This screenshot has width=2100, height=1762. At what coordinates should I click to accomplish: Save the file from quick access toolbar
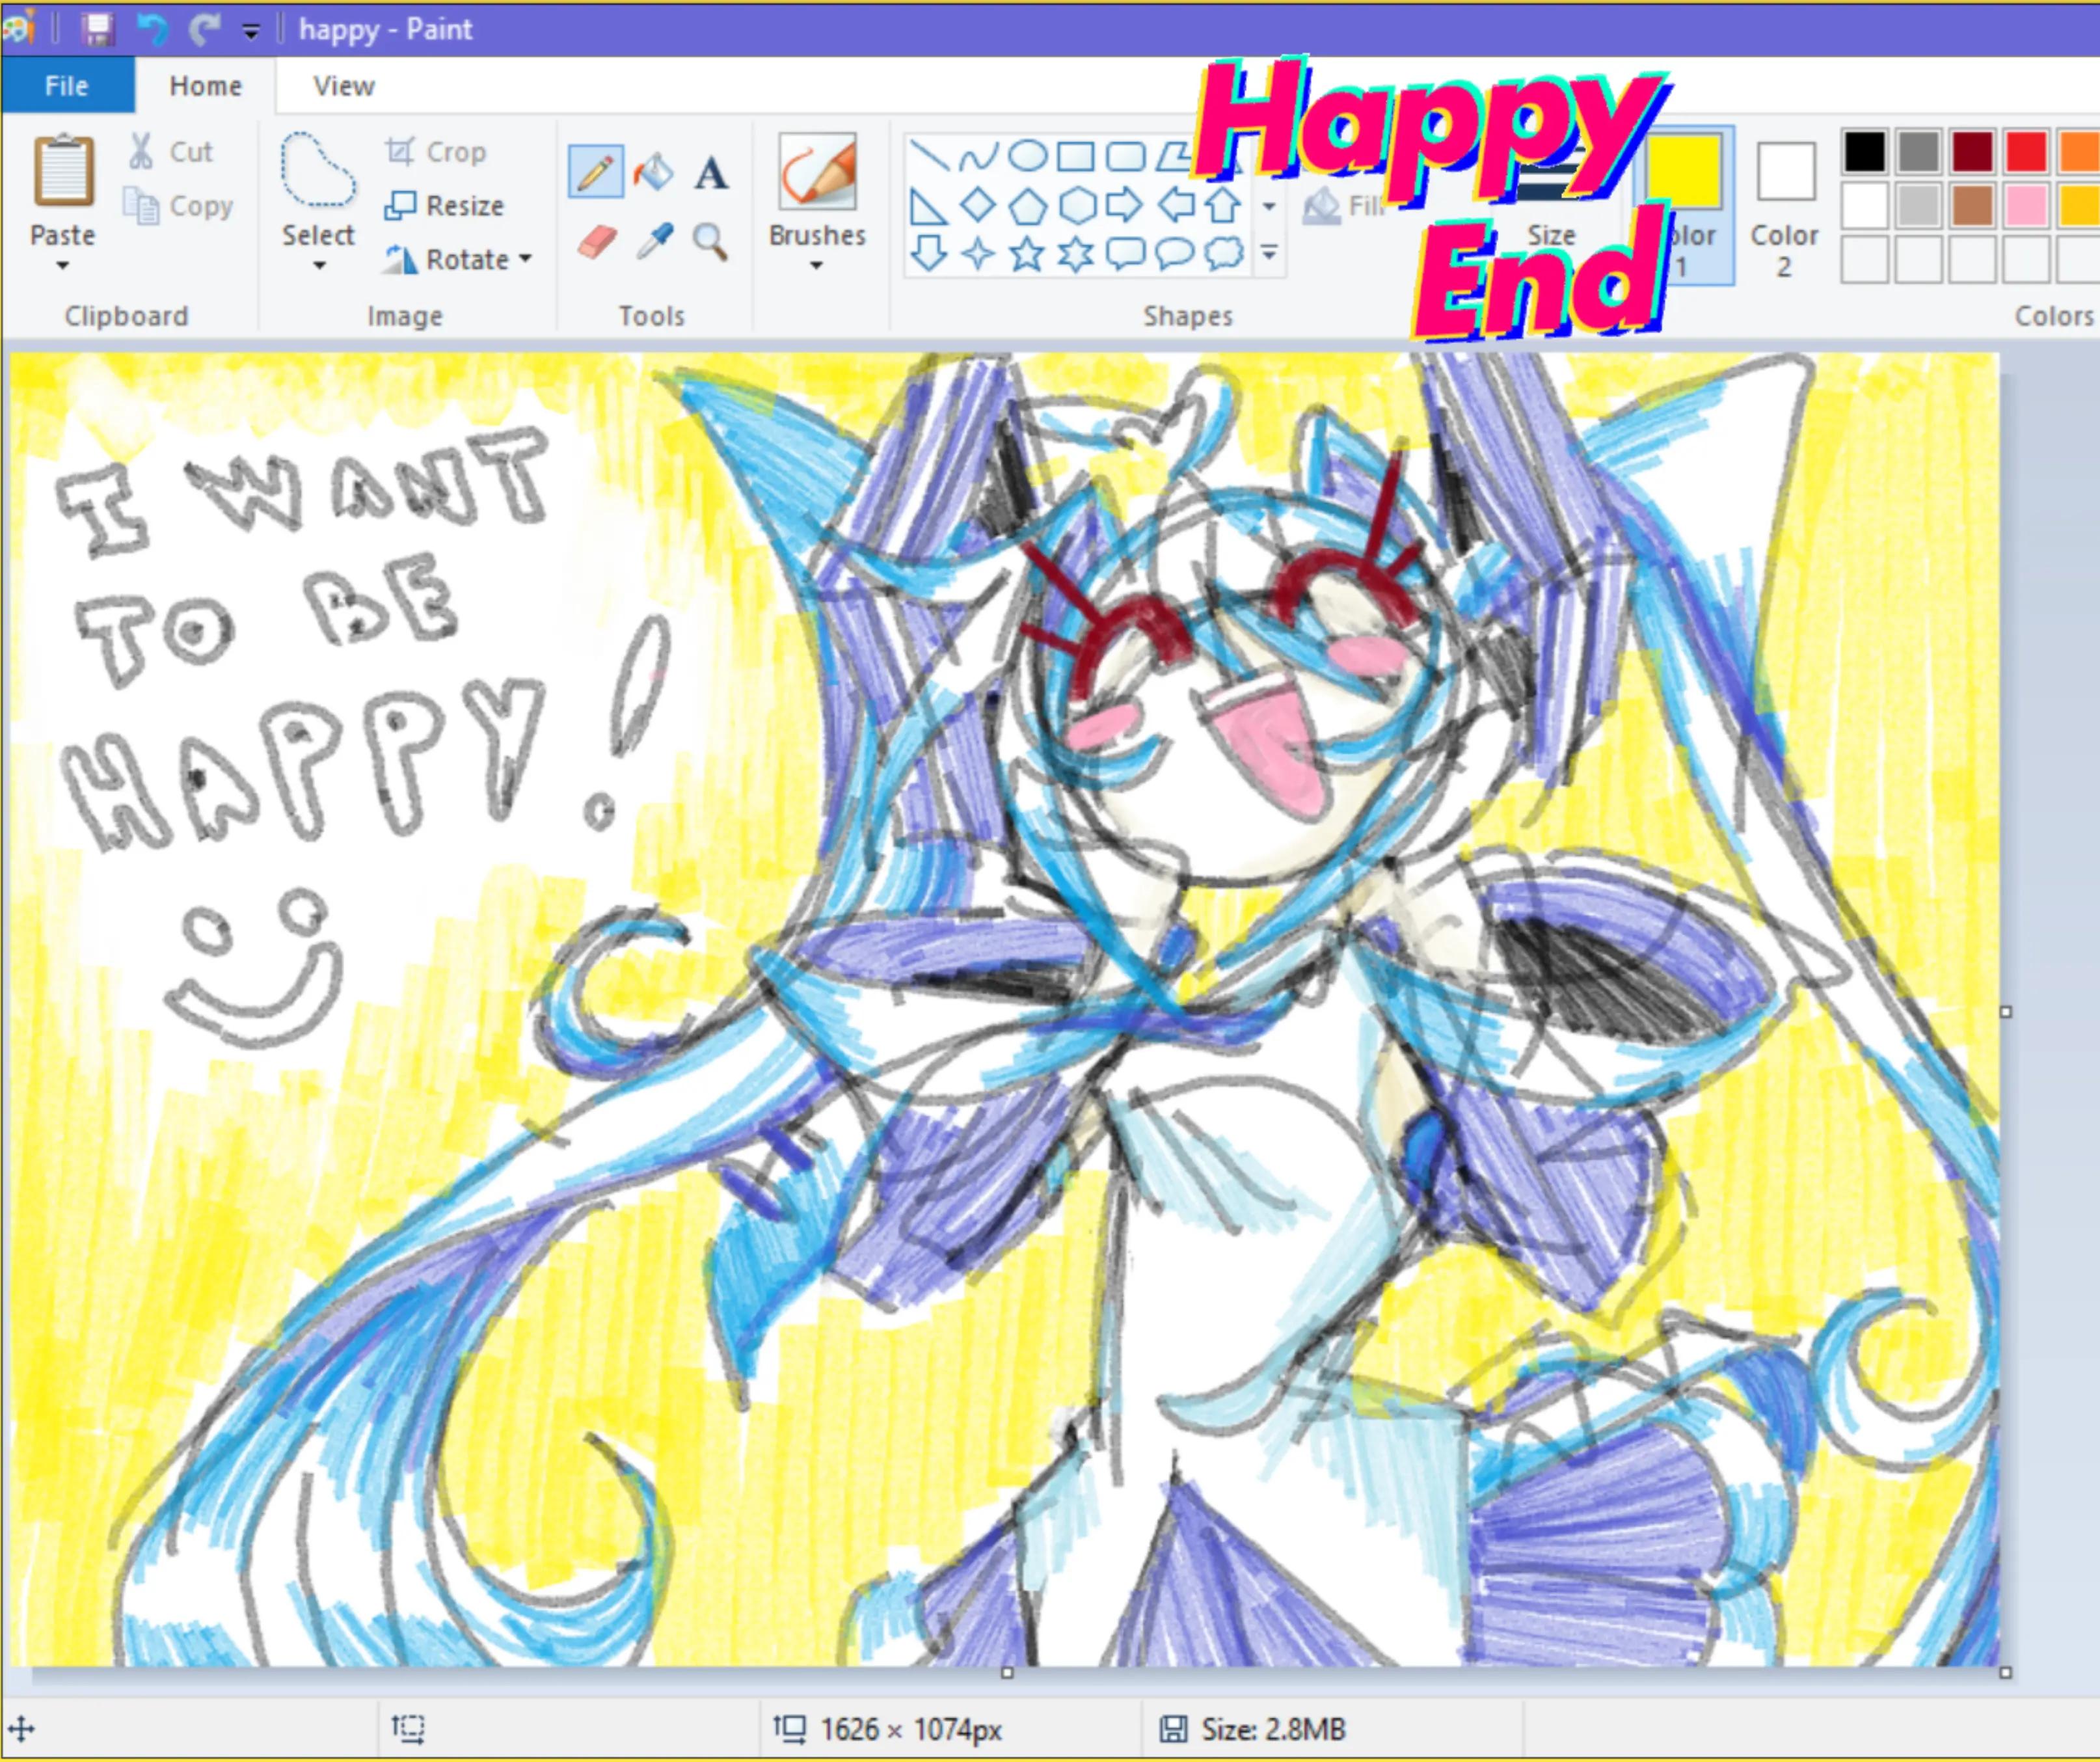coord(97,29)
